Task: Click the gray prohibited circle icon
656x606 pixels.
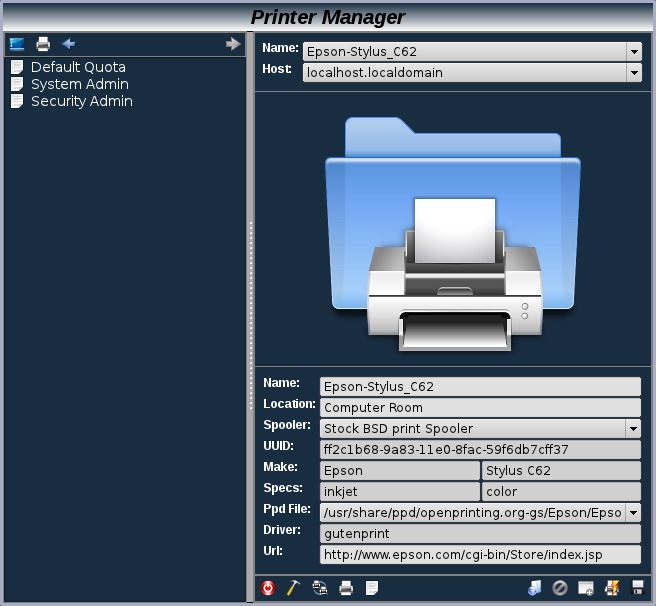Action: click(560, 588)
